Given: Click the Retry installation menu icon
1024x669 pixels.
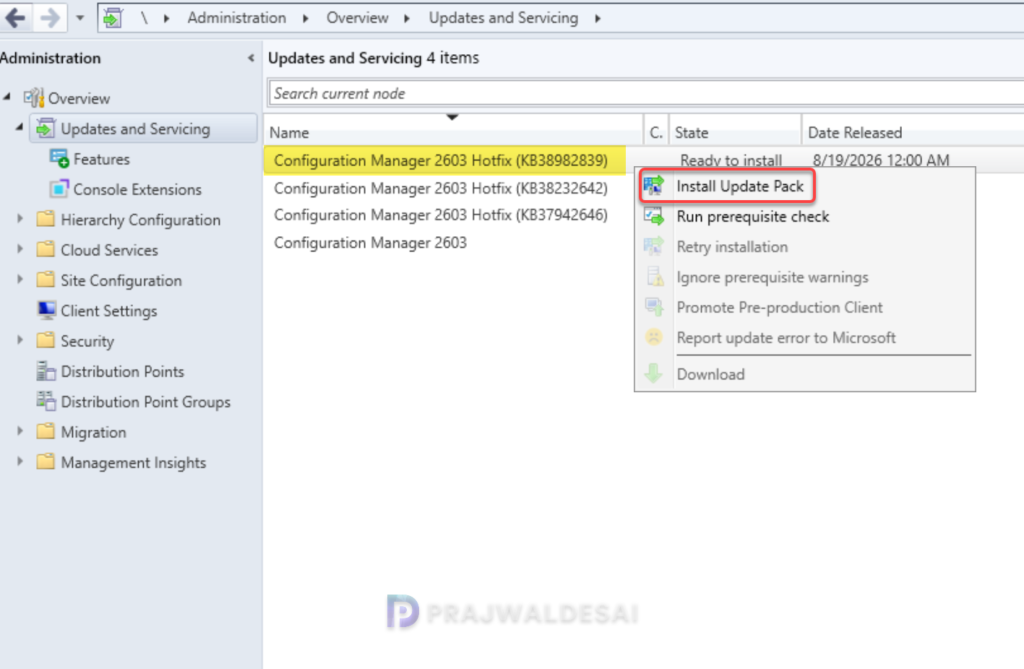Looking at the screenshot, I should [654, 246].
